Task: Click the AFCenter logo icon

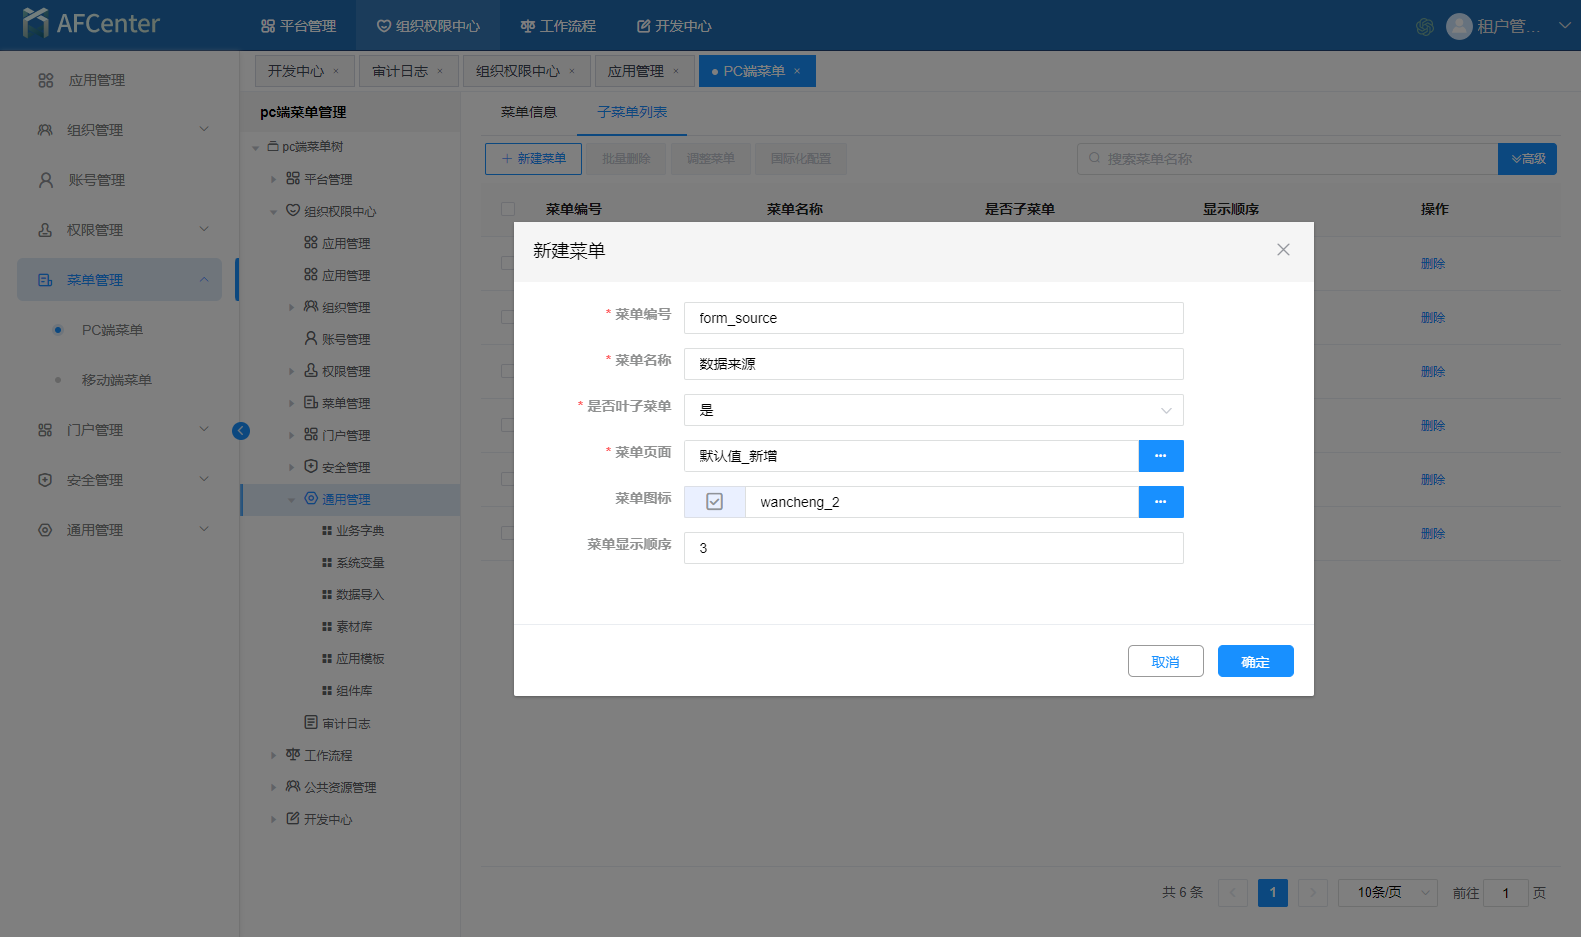Action: (35, 23)
